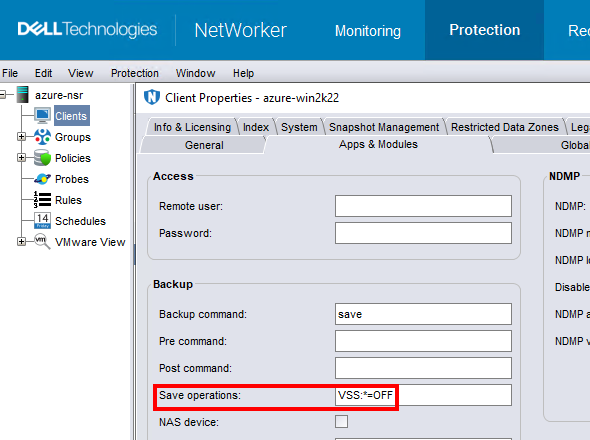Viewport: 590px width, 440px height.
Task: Expand the Groups tree node
Action: coord(21,137)
